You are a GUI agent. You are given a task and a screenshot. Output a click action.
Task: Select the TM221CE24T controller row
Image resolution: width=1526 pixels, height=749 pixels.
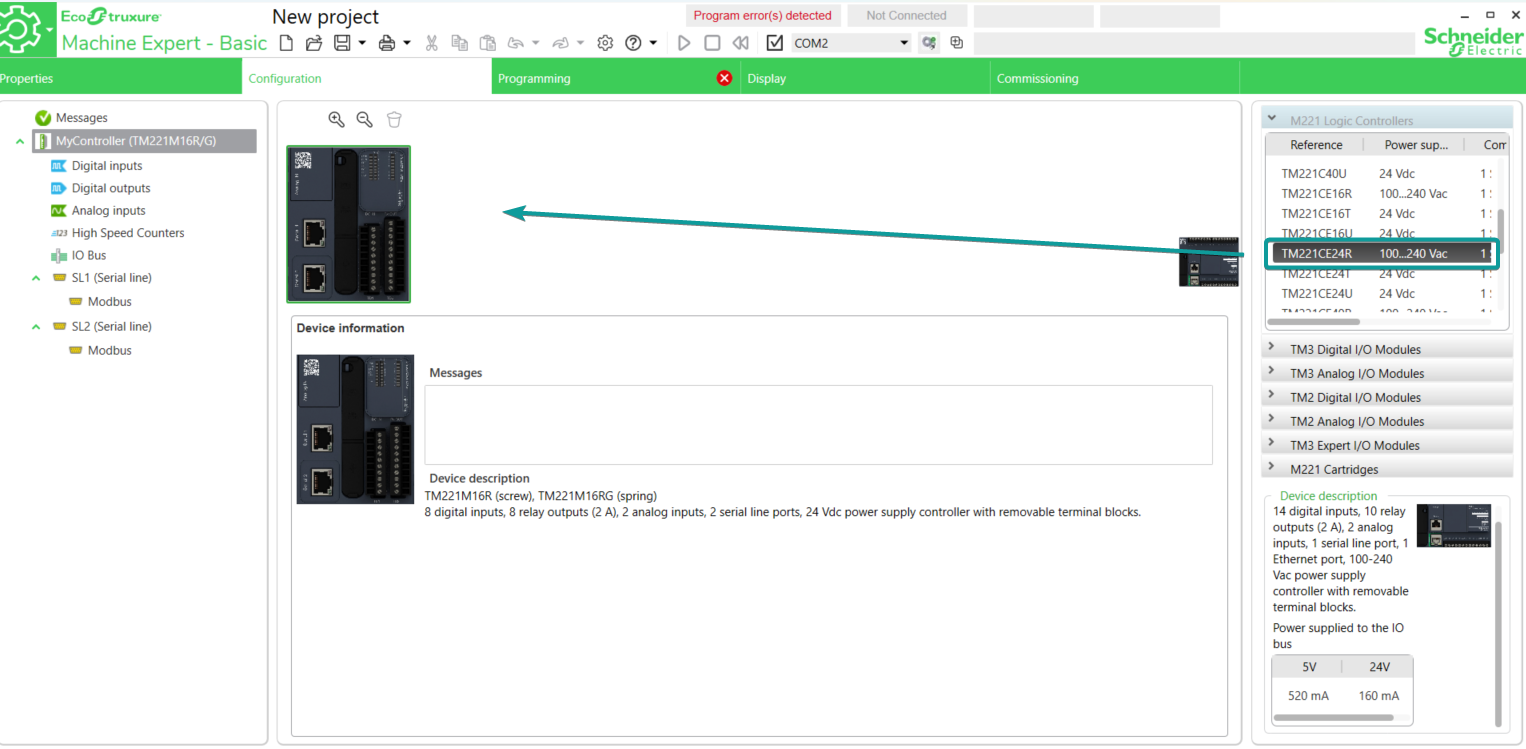(x=1316, y=274)
